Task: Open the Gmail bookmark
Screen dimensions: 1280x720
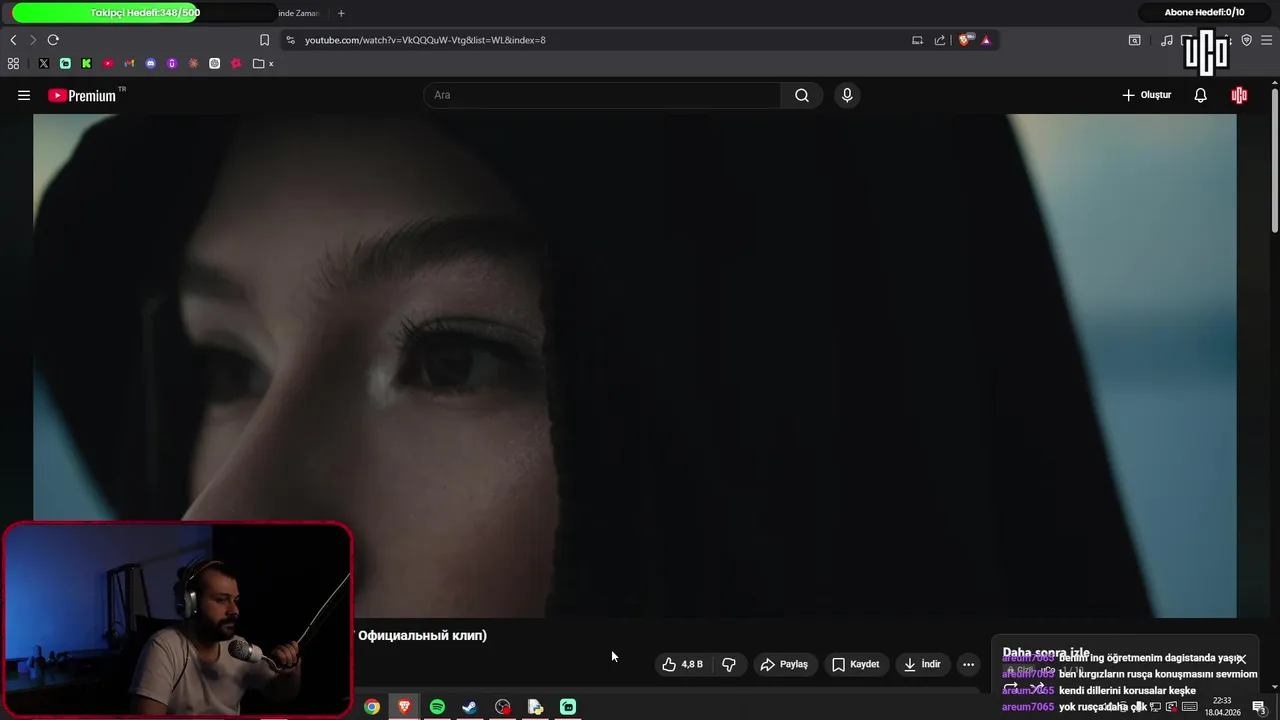Action: [129, 63]
